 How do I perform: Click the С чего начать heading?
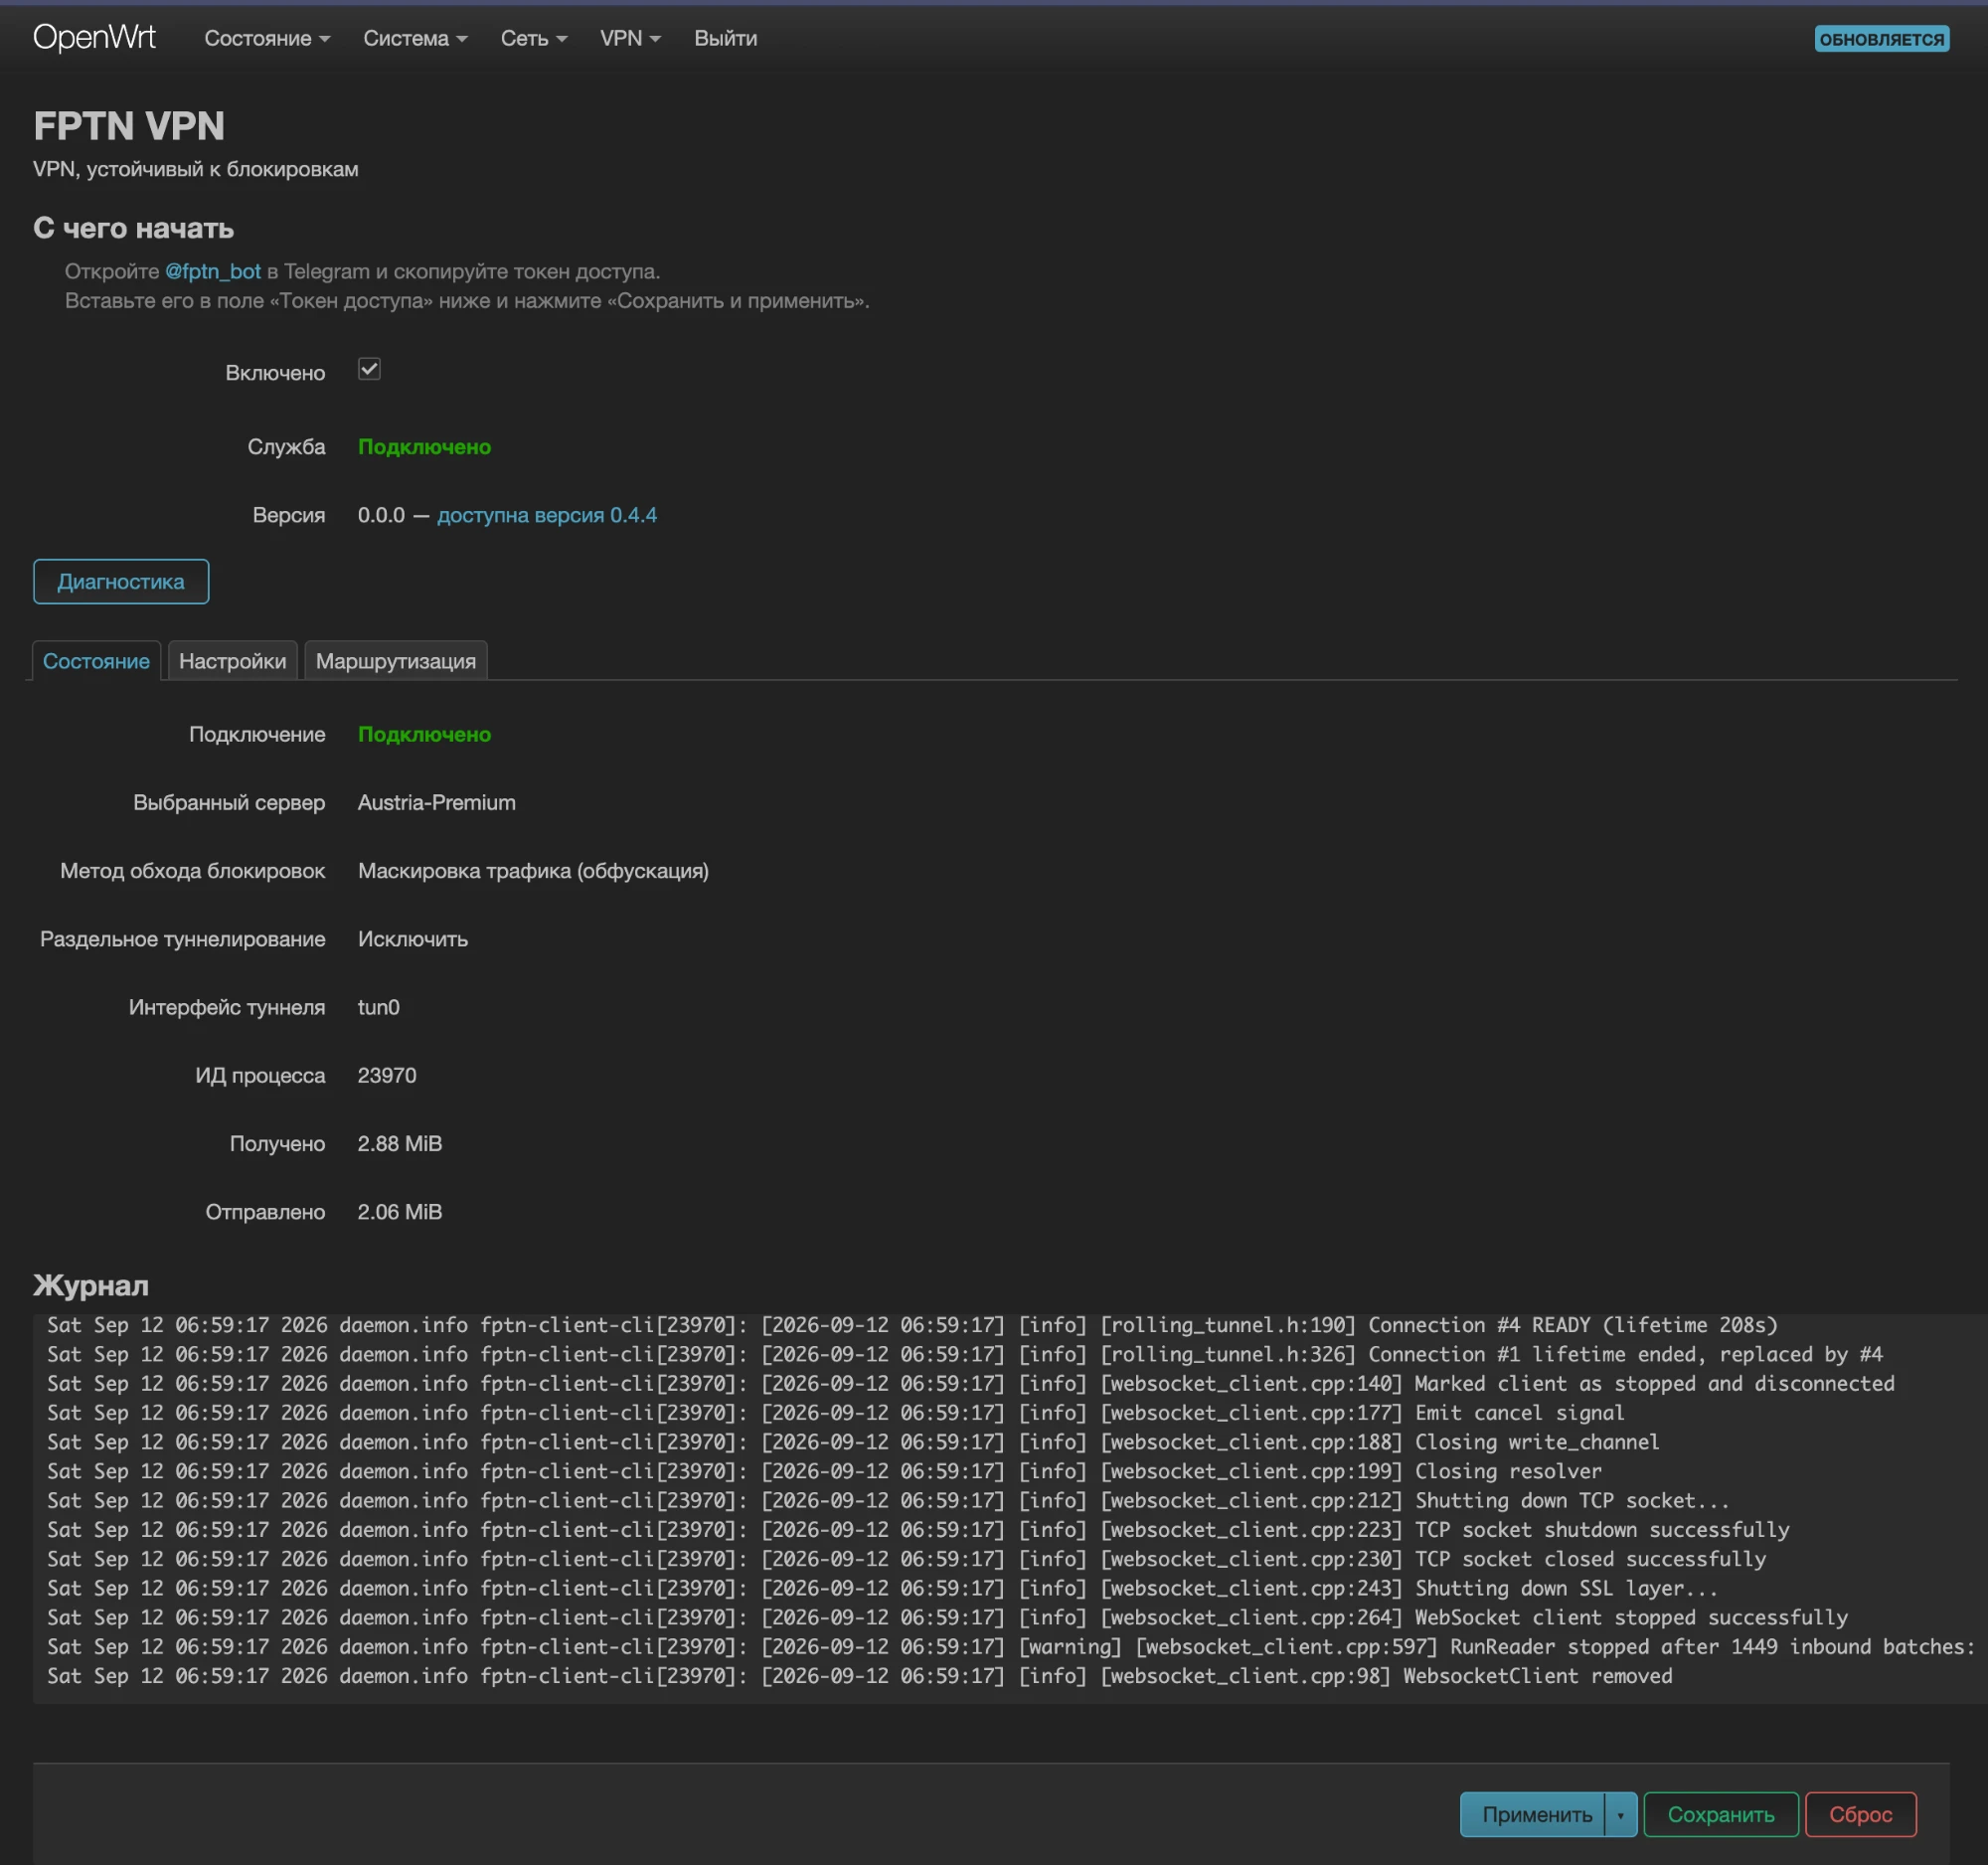tap(133, 228)
